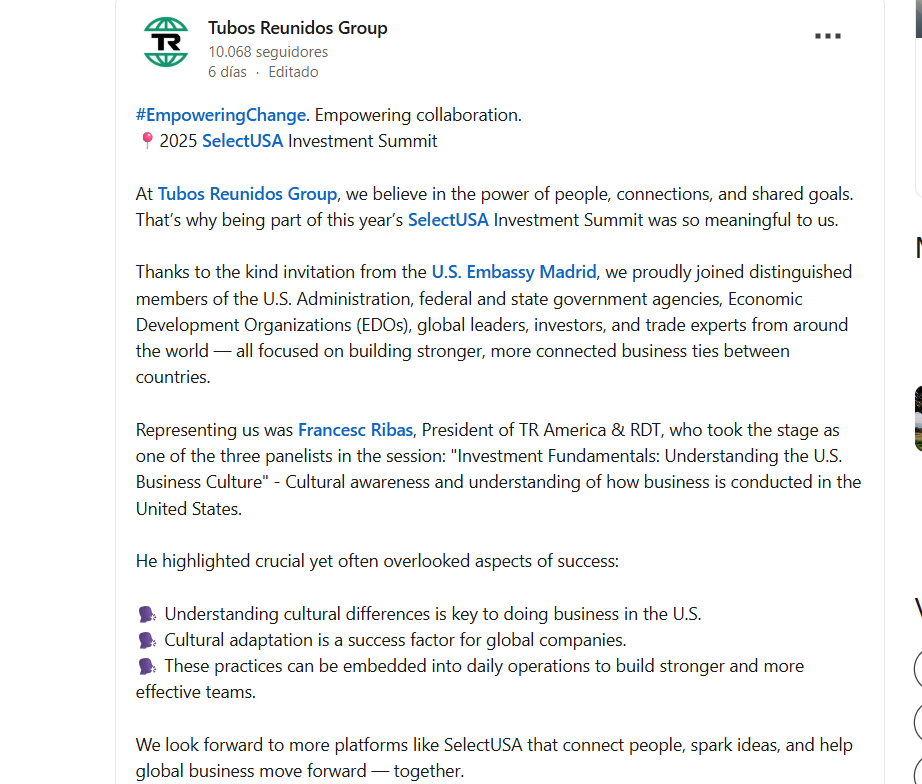922x784 pixels.
Task: Click speaking-head emoji beside 'Understanding cultural differences'
Action: point(147,615)
